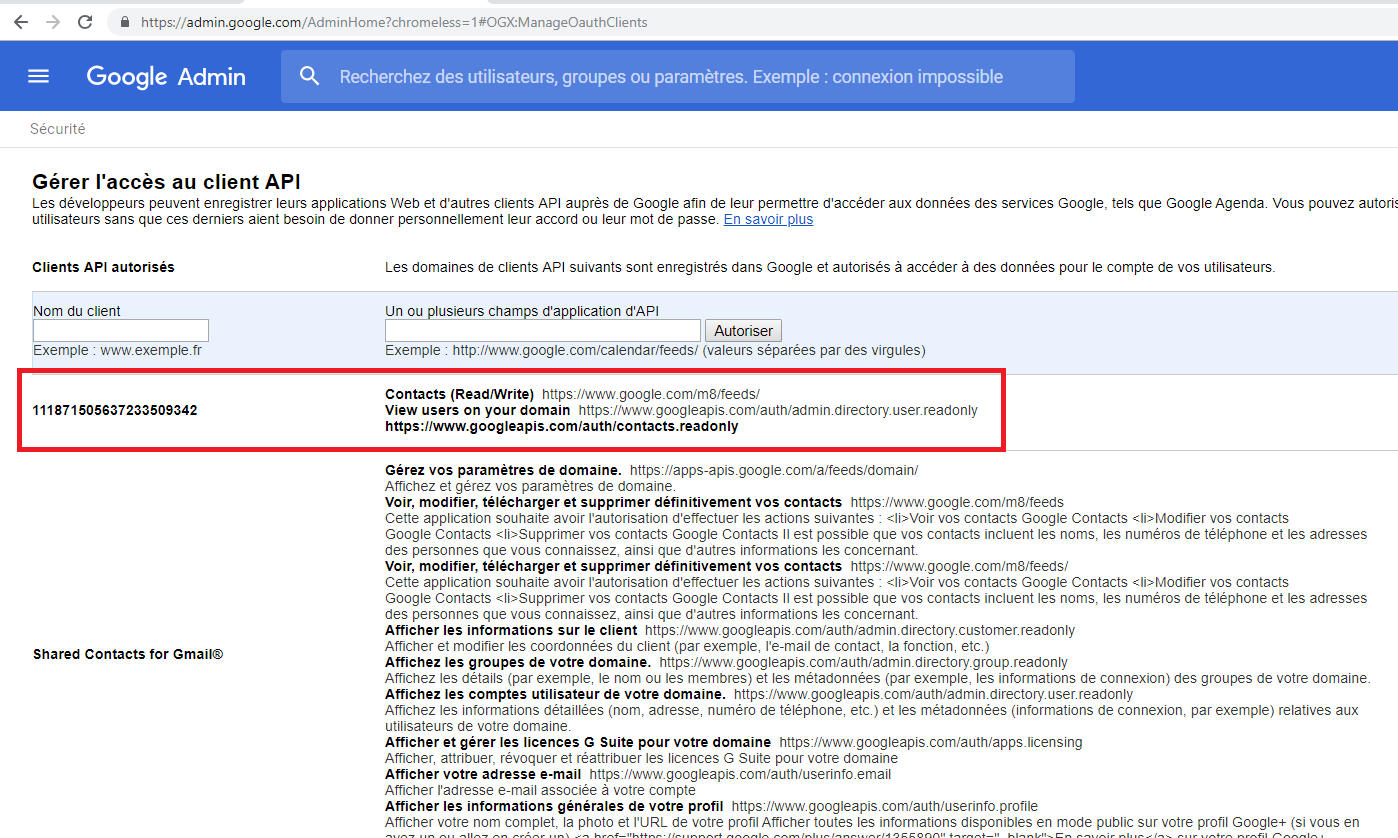This screenshot has height=838, width=1398.
Task: Click the search magnifier icon
Action: [x=309, y=75]
